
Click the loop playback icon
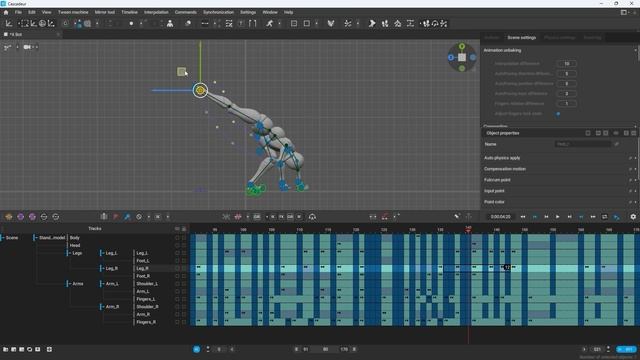pos(604,217)
